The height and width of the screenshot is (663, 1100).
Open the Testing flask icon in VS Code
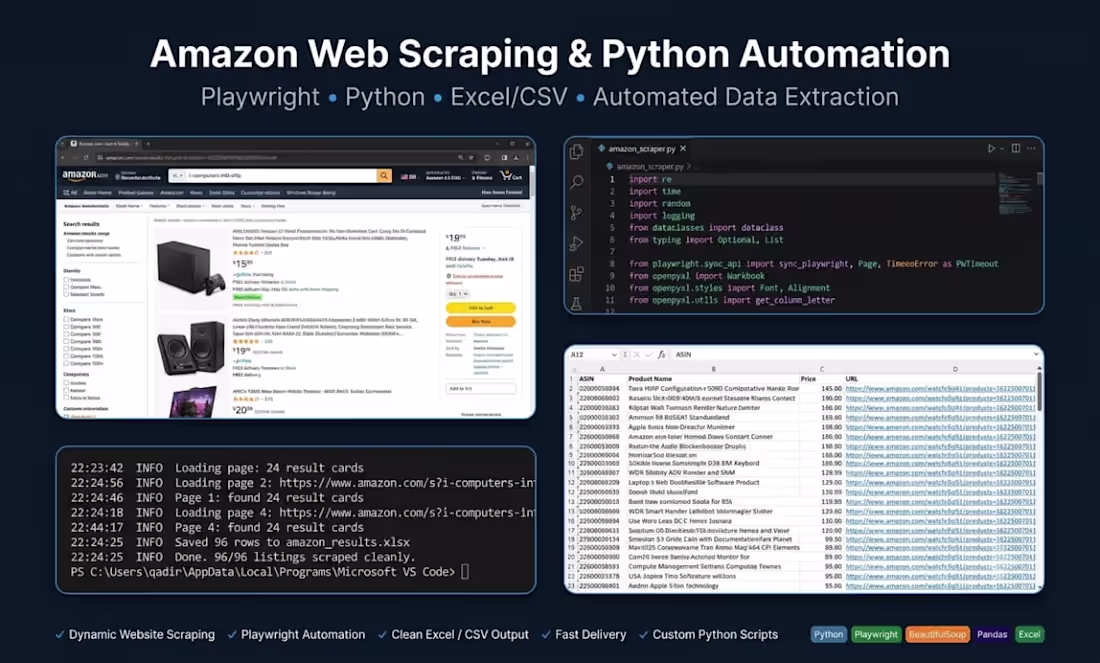(x=577, y=303)
